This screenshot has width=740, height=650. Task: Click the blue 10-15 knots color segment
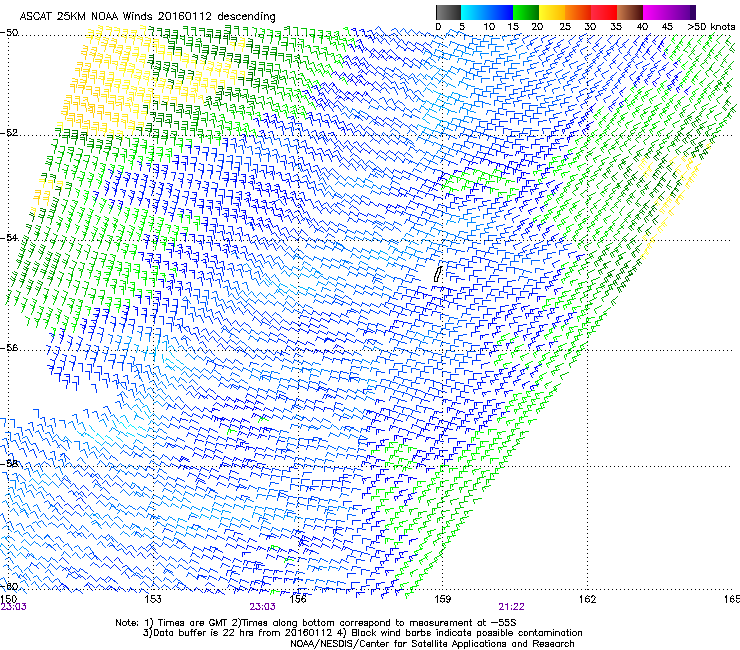pos(500,12)
